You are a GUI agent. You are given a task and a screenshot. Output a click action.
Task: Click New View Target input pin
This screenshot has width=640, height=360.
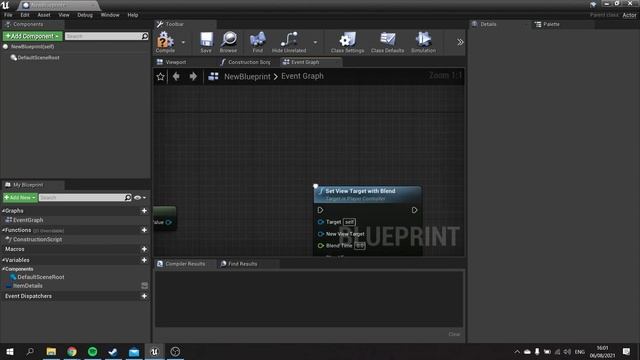tap(321, 234)
